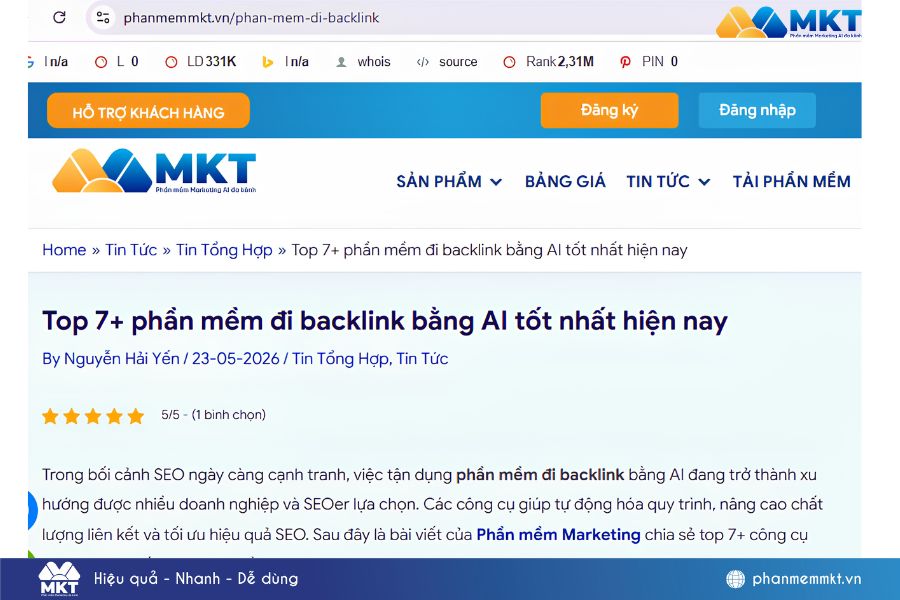Open Tin Tức in the breadcrumb
The image size is (900, 600).
click(x=131, y=250)
